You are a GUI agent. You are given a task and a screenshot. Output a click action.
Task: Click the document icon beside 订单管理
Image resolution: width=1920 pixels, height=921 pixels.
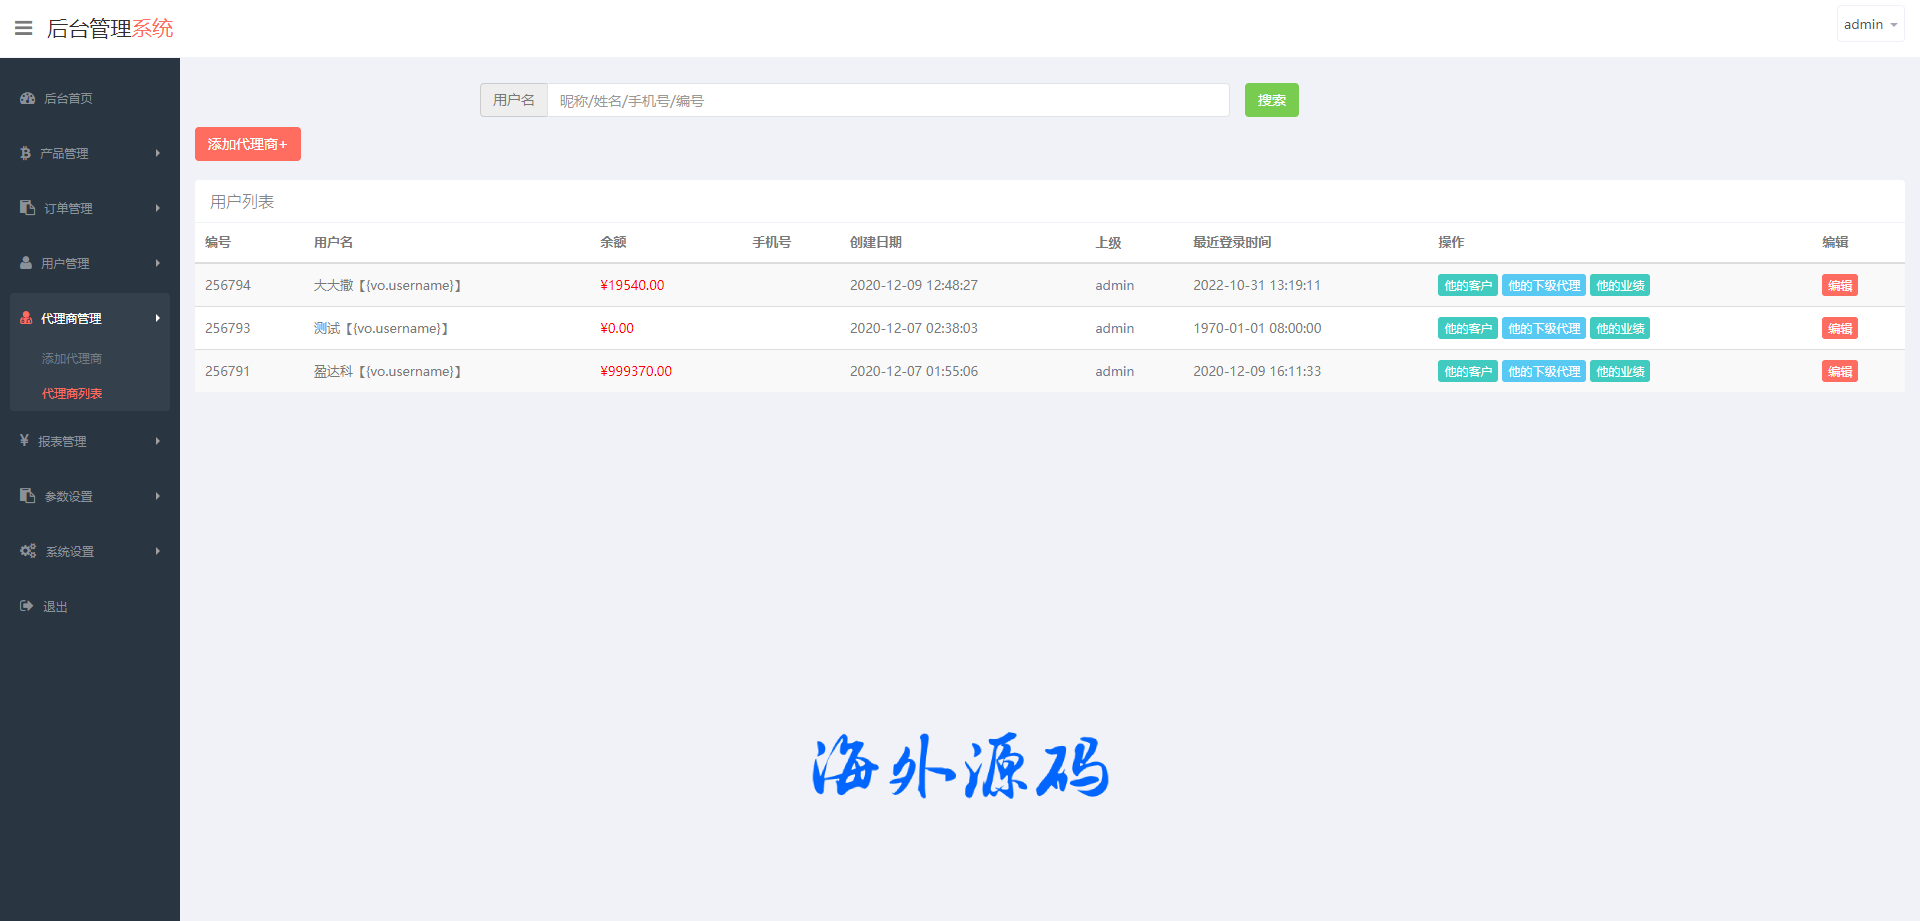point(27,208)
